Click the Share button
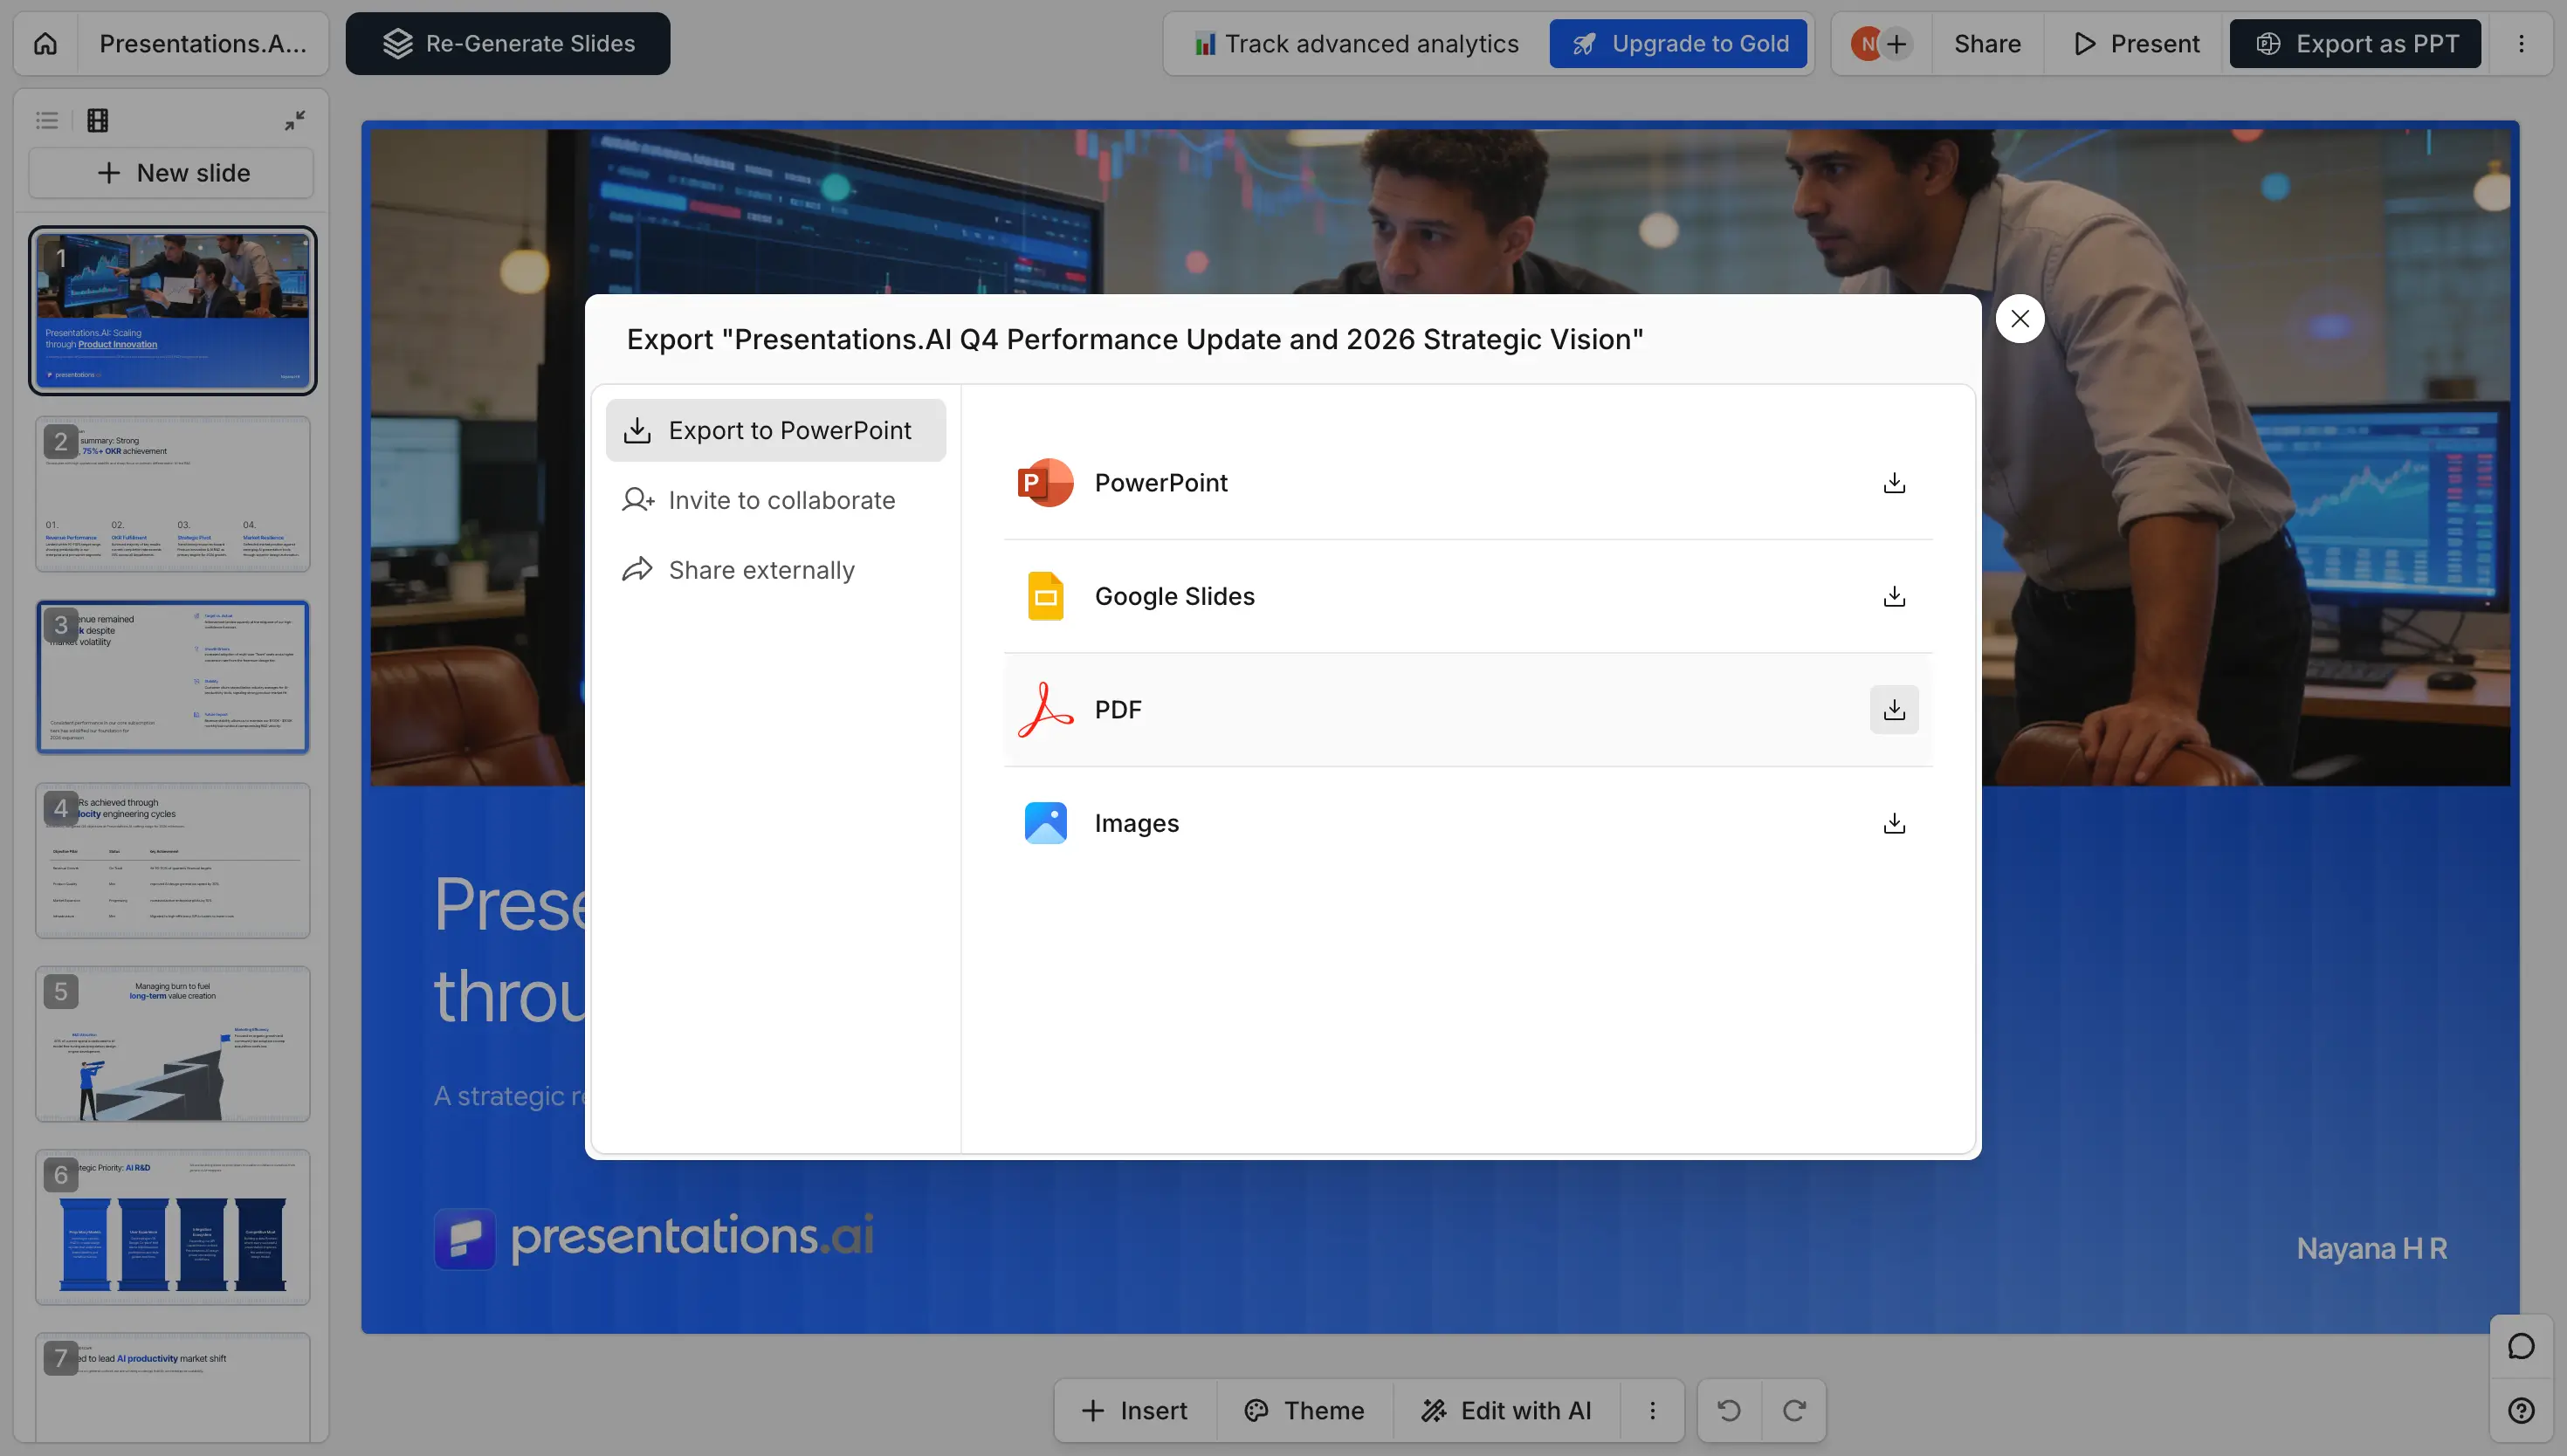This screenshot has width=2567, height=1456. tap(1987, 44)
